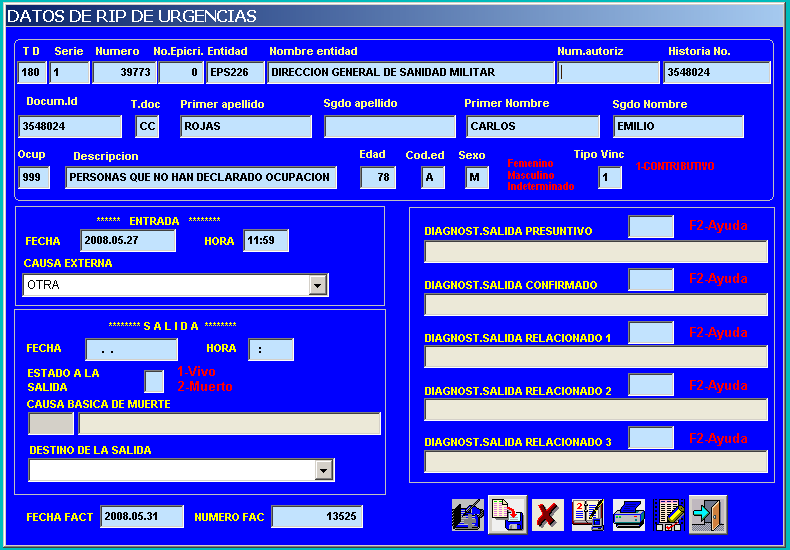The width and height of the screenshot is (790, 550).
Task: Click the Edad field containing 78
Action: tap(378, 177)
